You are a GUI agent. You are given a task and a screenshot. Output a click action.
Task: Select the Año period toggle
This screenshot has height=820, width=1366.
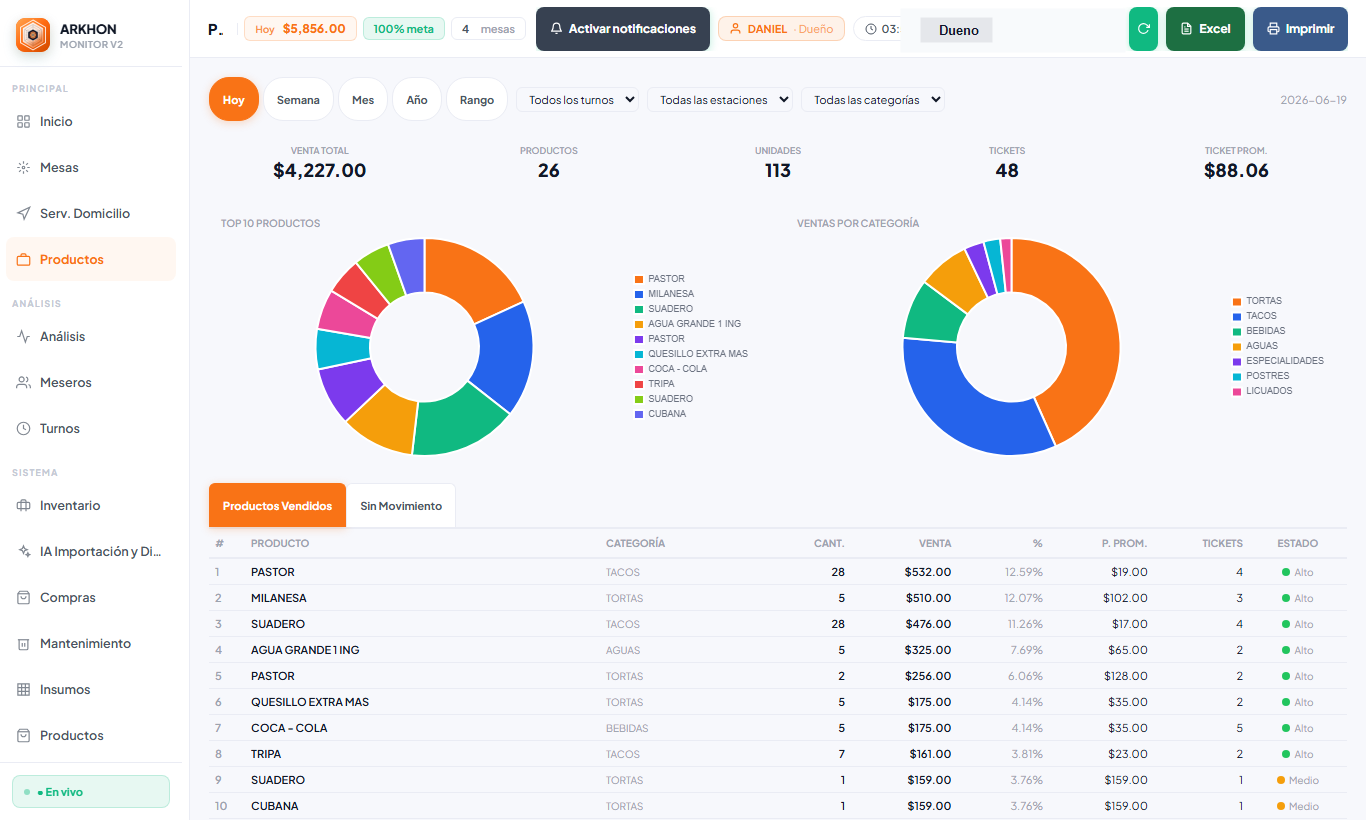click(x=417, y=99)
